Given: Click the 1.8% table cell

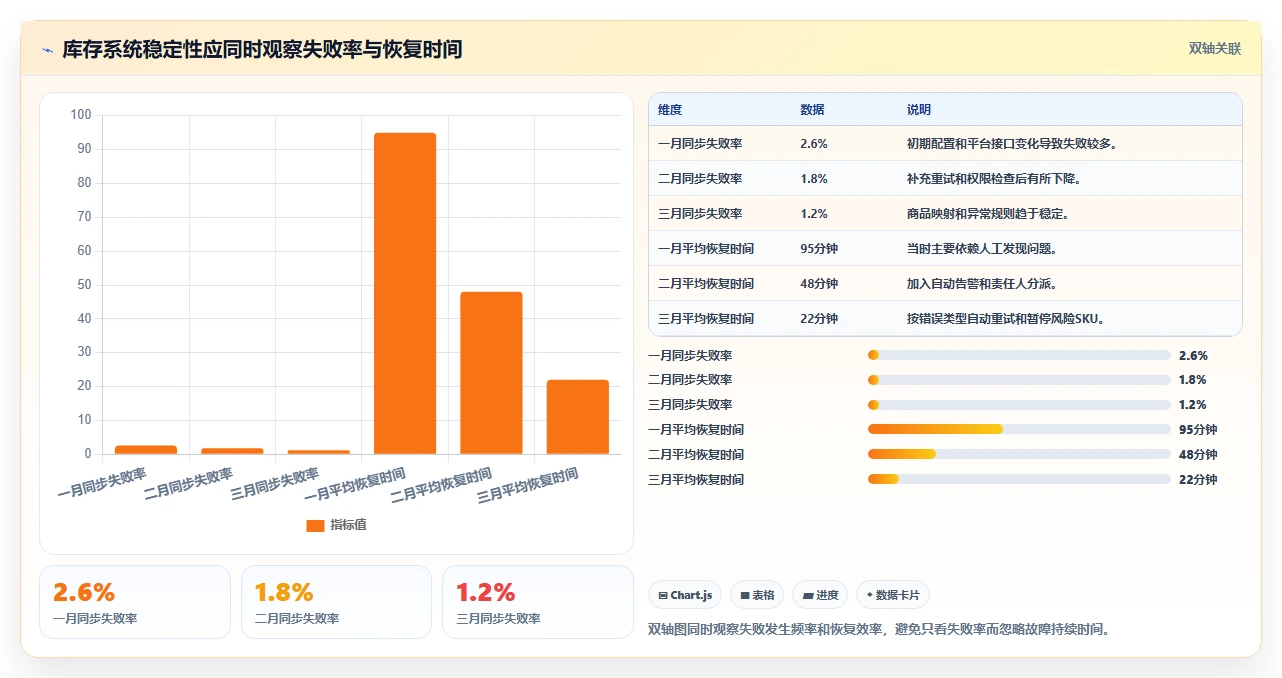Looking at the screenshot, I should [x=814, y=179].
